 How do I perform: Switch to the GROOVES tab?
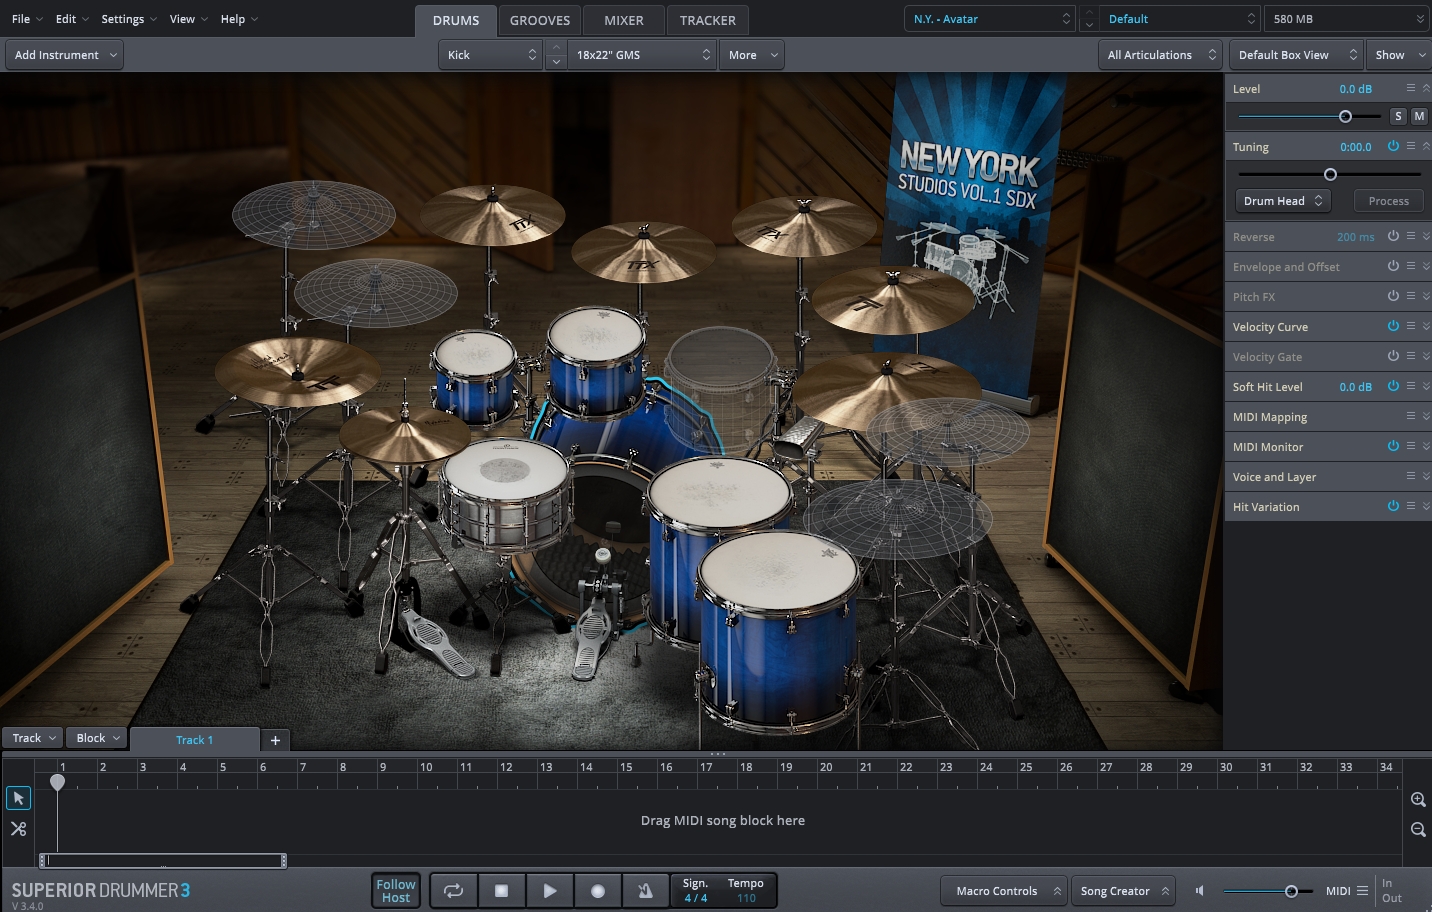pyautogui.click(x=540, y=19)
